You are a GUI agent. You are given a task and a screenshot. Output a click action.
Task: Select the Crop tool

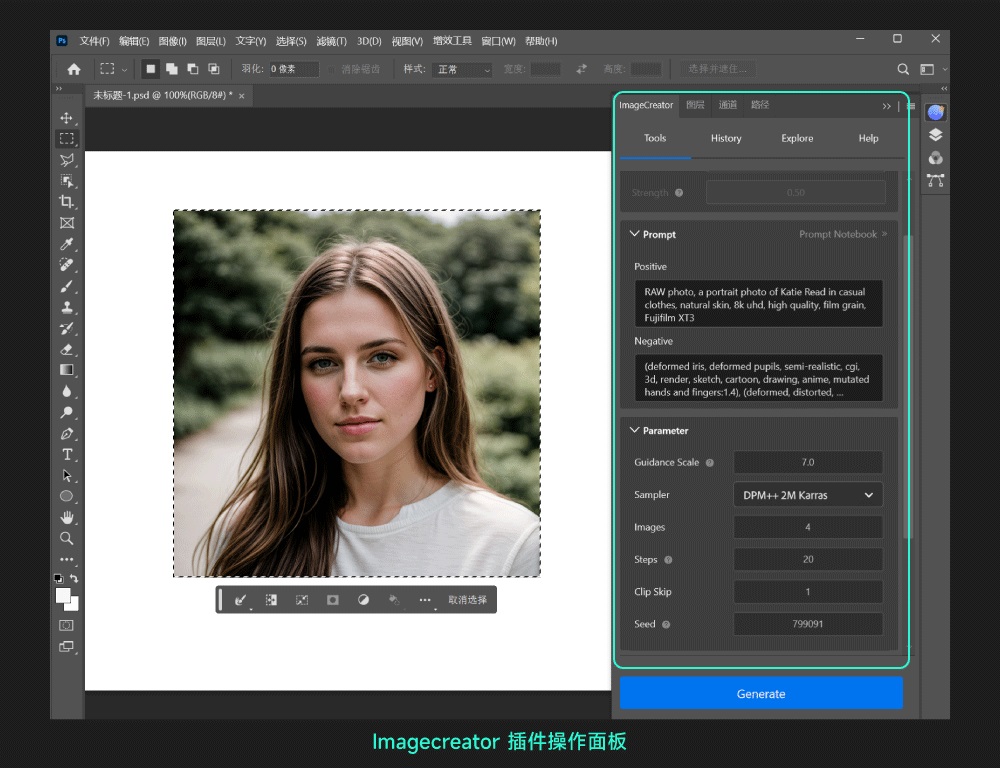coord(66,201)
